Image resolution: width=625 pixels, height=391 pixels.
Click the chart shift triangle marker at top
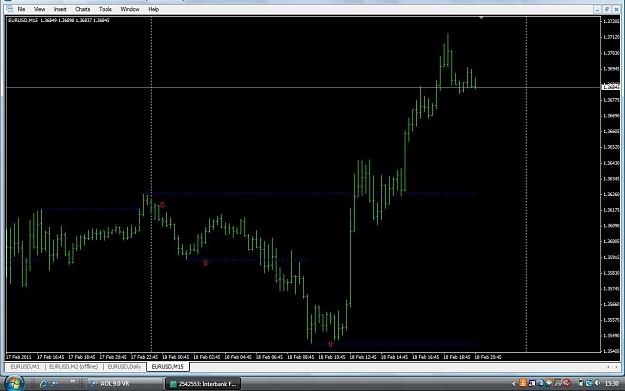[x=481, y=18]
